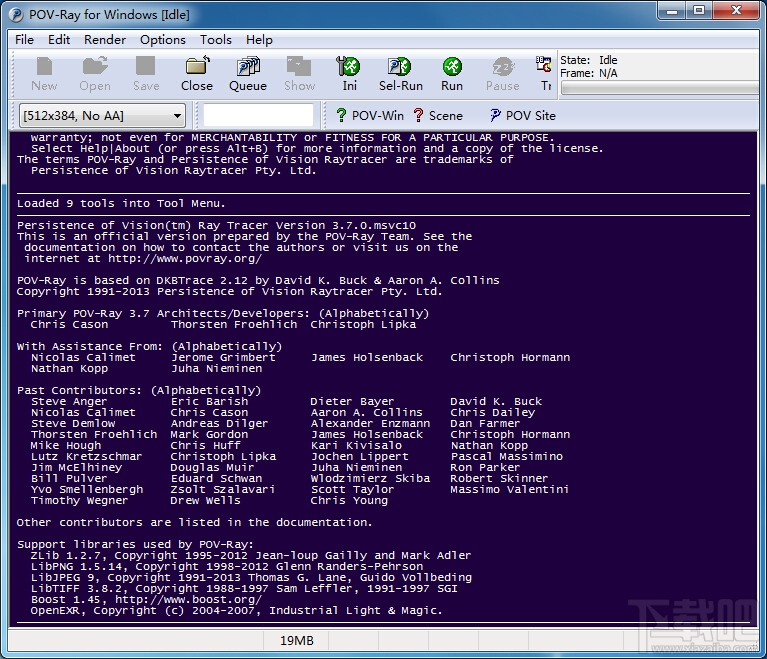The image size is (767, 659).
Task: Open the Options menu
Action: [x=163, y=40]
